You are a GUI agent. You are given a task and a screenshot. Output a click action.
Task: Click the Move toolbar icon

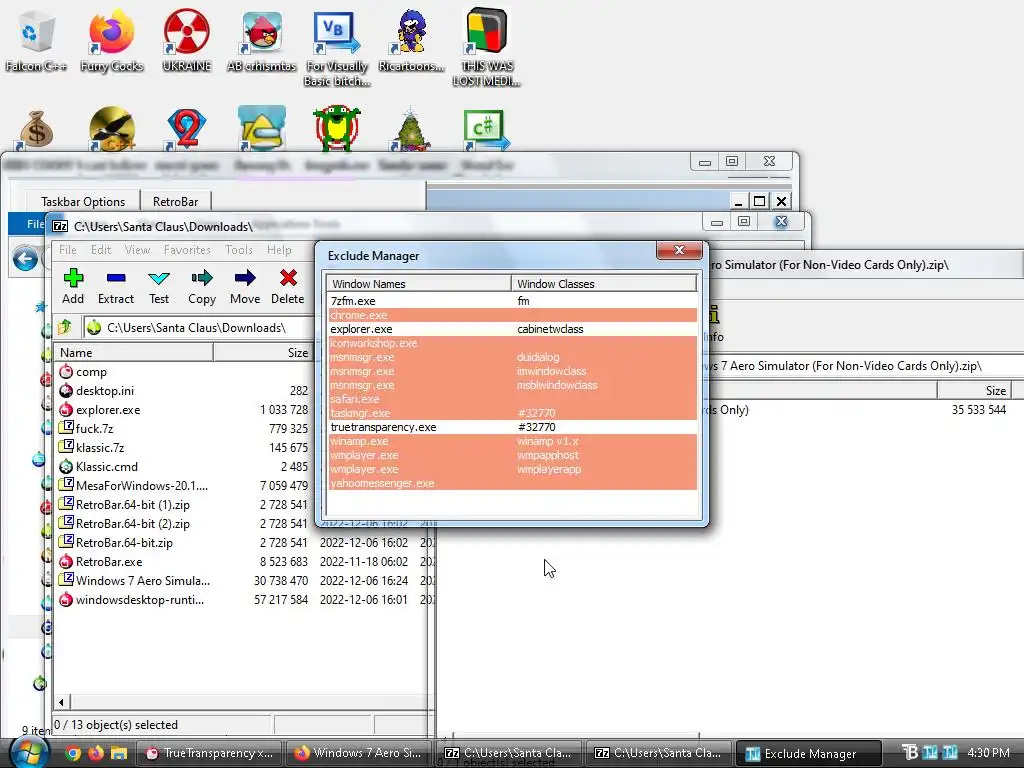coord(245,286)
